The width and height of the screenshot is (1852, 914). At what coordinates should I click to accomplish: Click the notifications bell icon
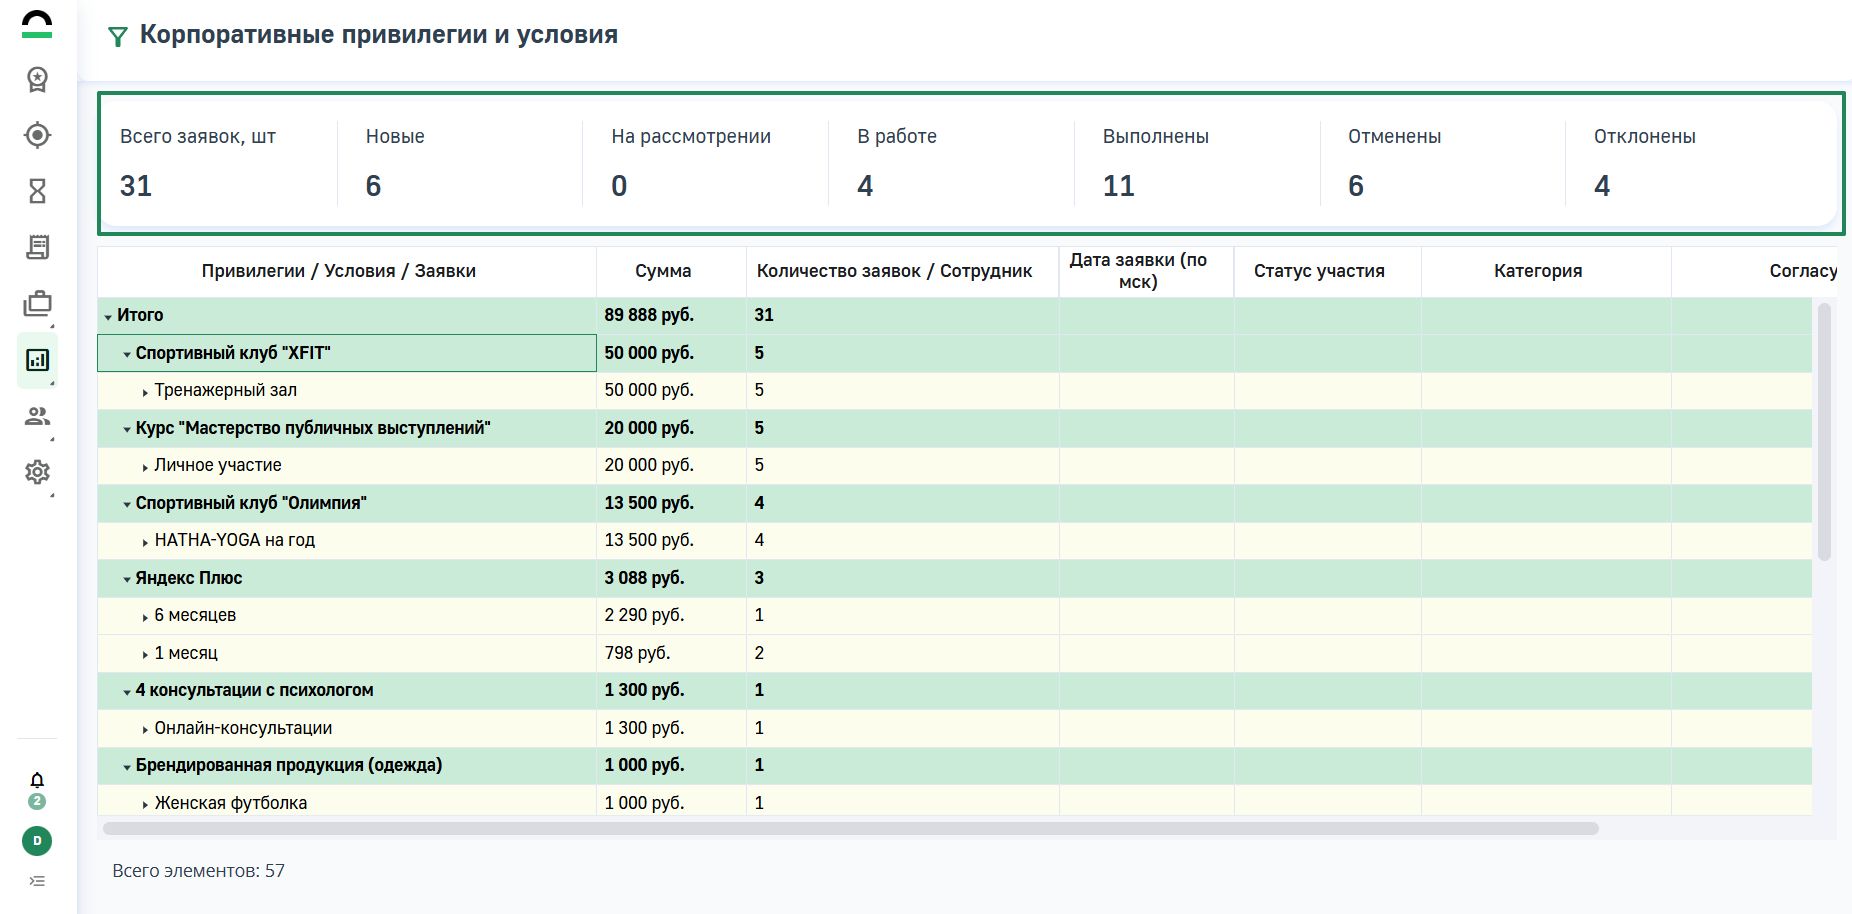point(37,780)
